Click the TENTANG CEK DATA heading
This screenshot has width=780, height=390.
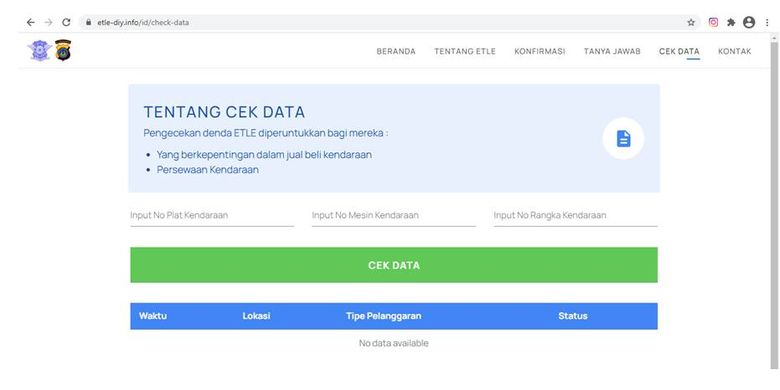click(224, 112)
